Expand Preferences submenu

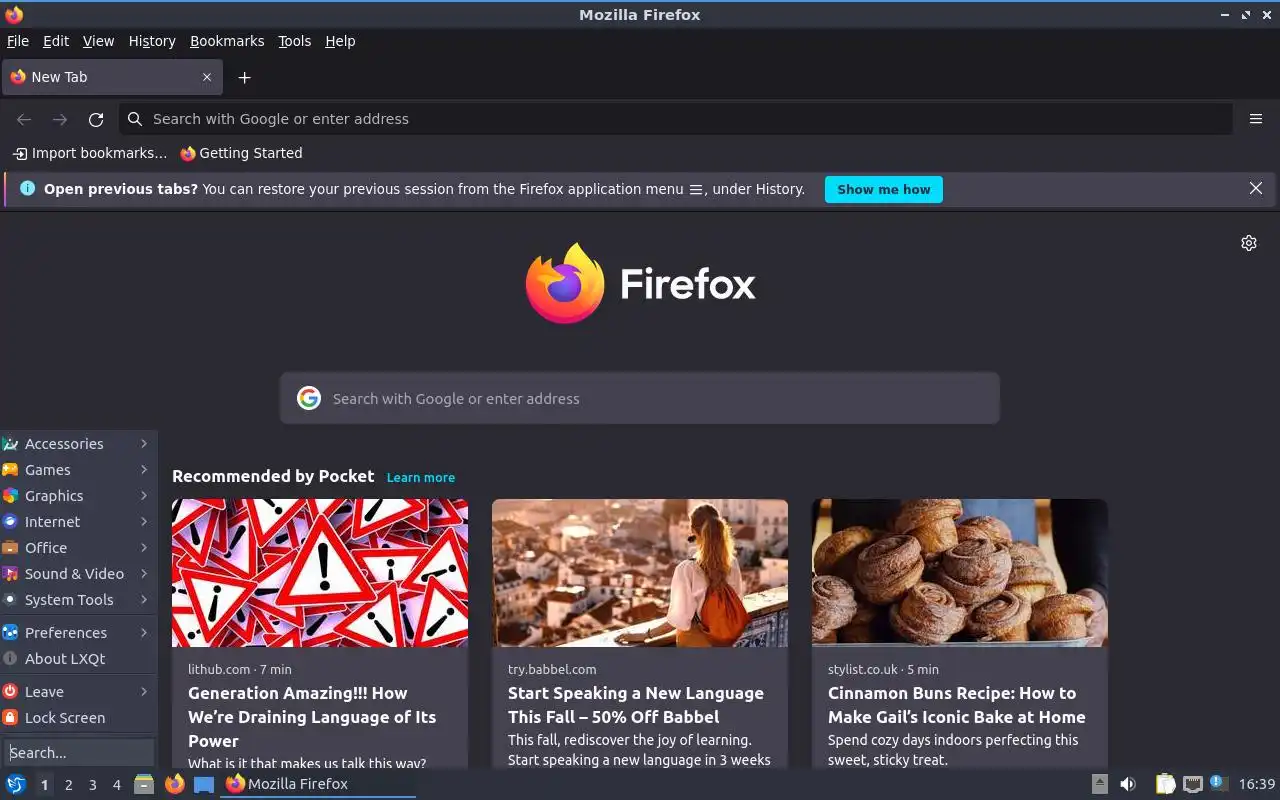tap(78, 633)
